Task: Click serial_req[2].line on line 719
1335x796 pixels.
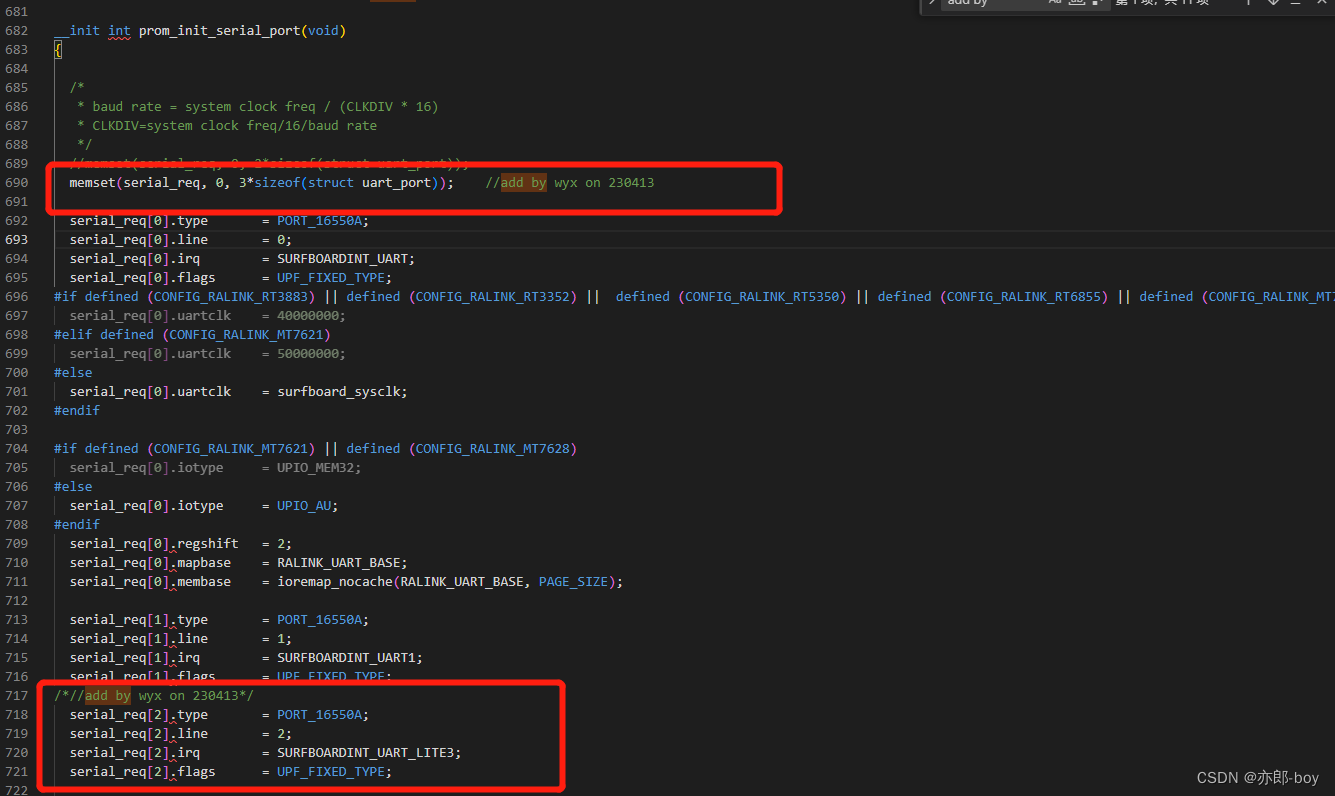Action: point(138,734)
